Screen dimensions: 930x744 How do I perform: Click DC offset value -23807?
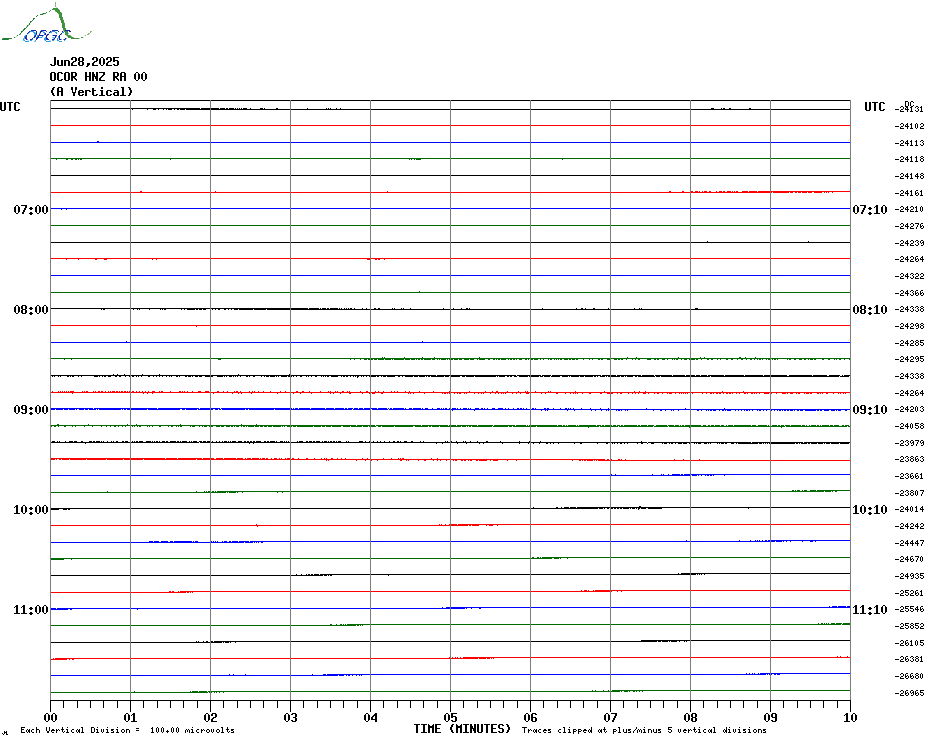[x=909, y=493]
